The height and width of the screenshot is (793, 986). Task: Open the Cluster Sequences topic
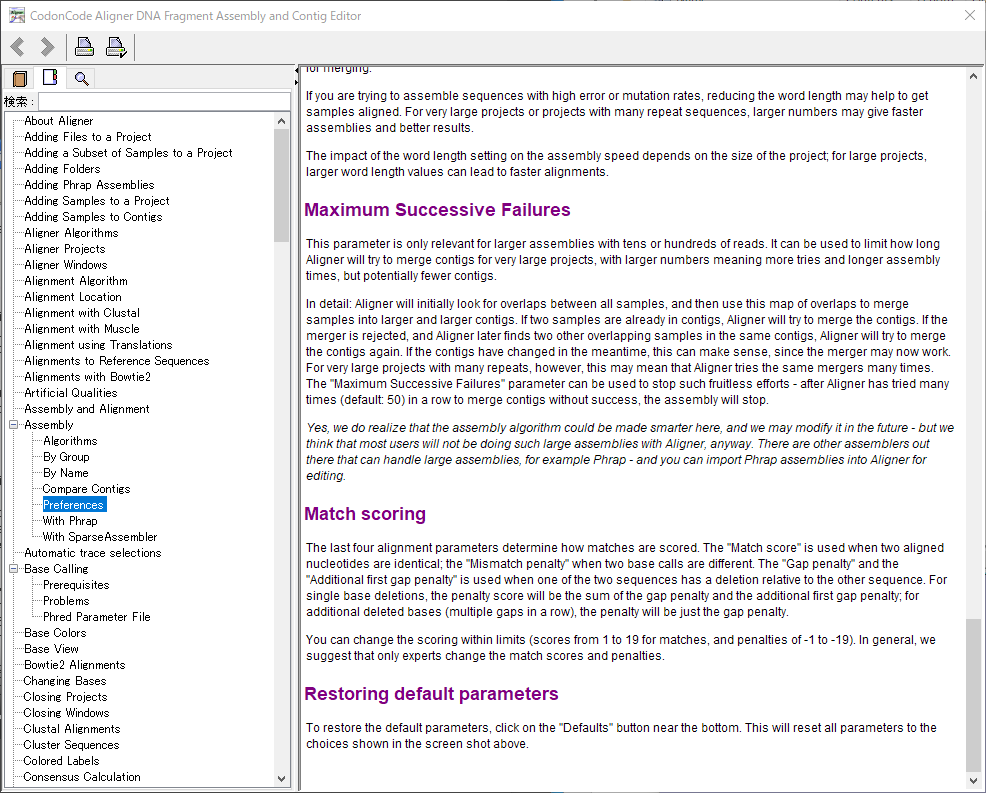pos(71,745)
